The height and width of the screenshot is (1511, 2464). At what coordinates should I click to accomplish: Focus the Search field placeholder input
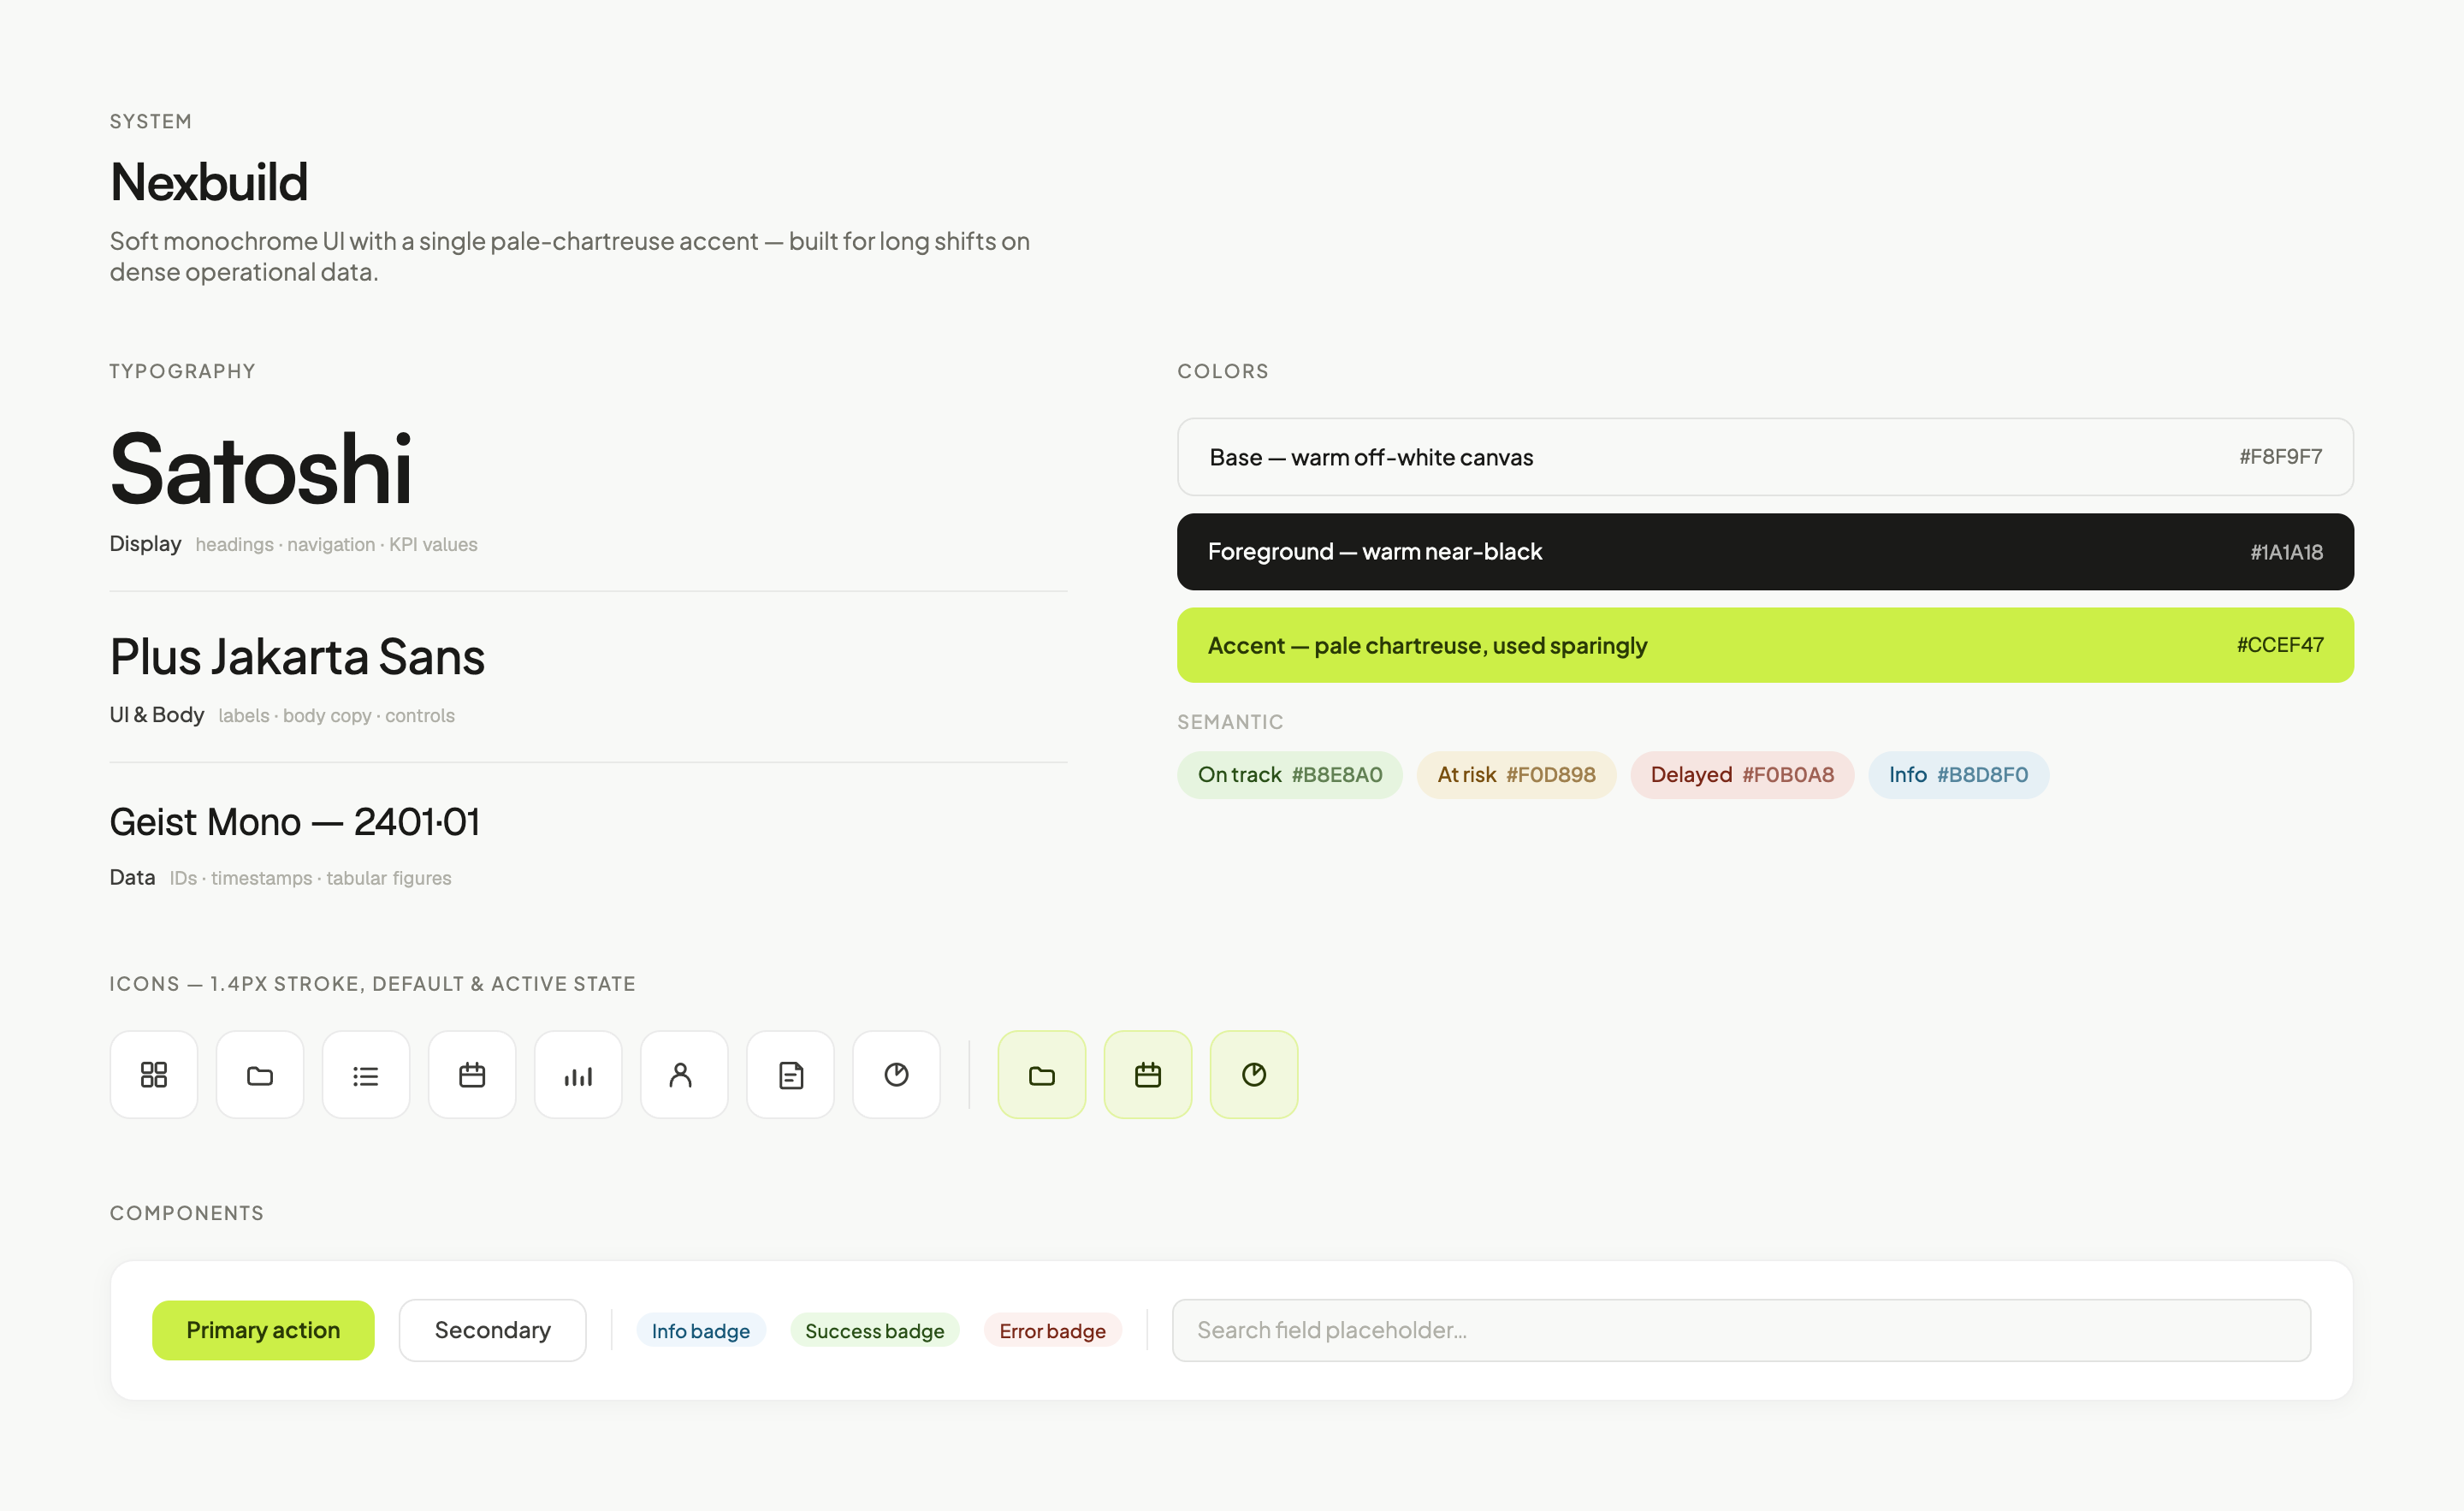(x=1741, y=1330)
